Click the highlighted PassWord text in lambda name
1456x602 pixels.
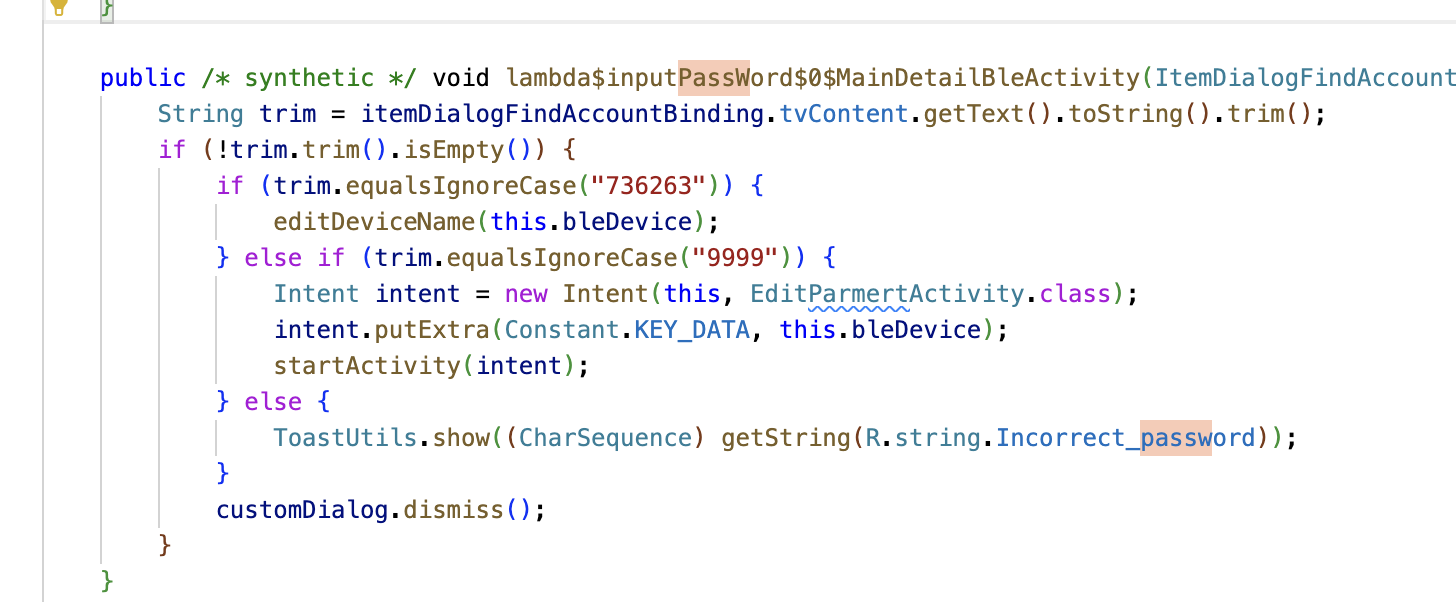pyautogui.click(x=714, y=78)
